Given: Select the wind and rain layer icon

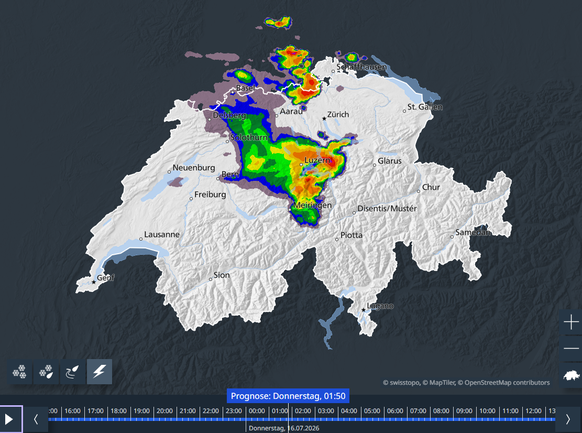Looking at the screenshot, I should 73,371.
